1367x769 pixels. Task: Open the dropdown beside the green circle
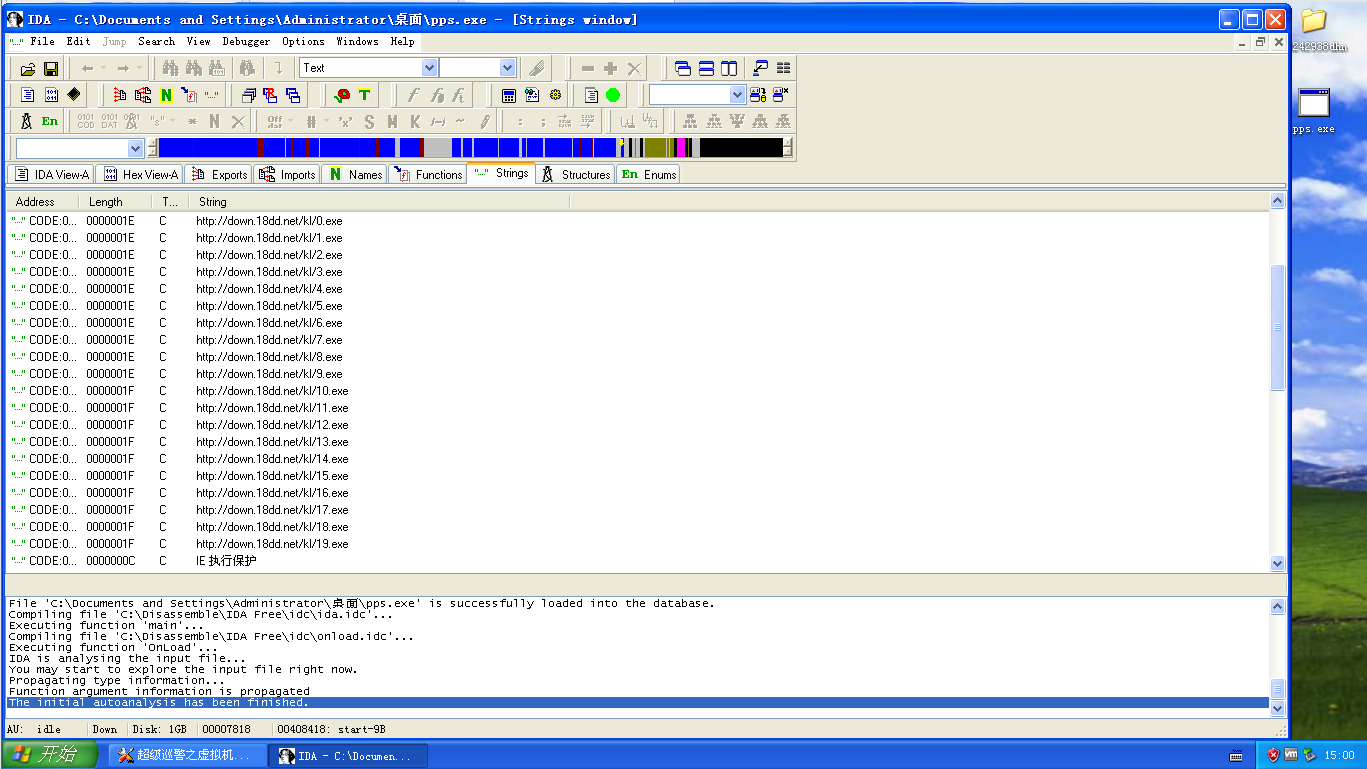click(737, 95)
